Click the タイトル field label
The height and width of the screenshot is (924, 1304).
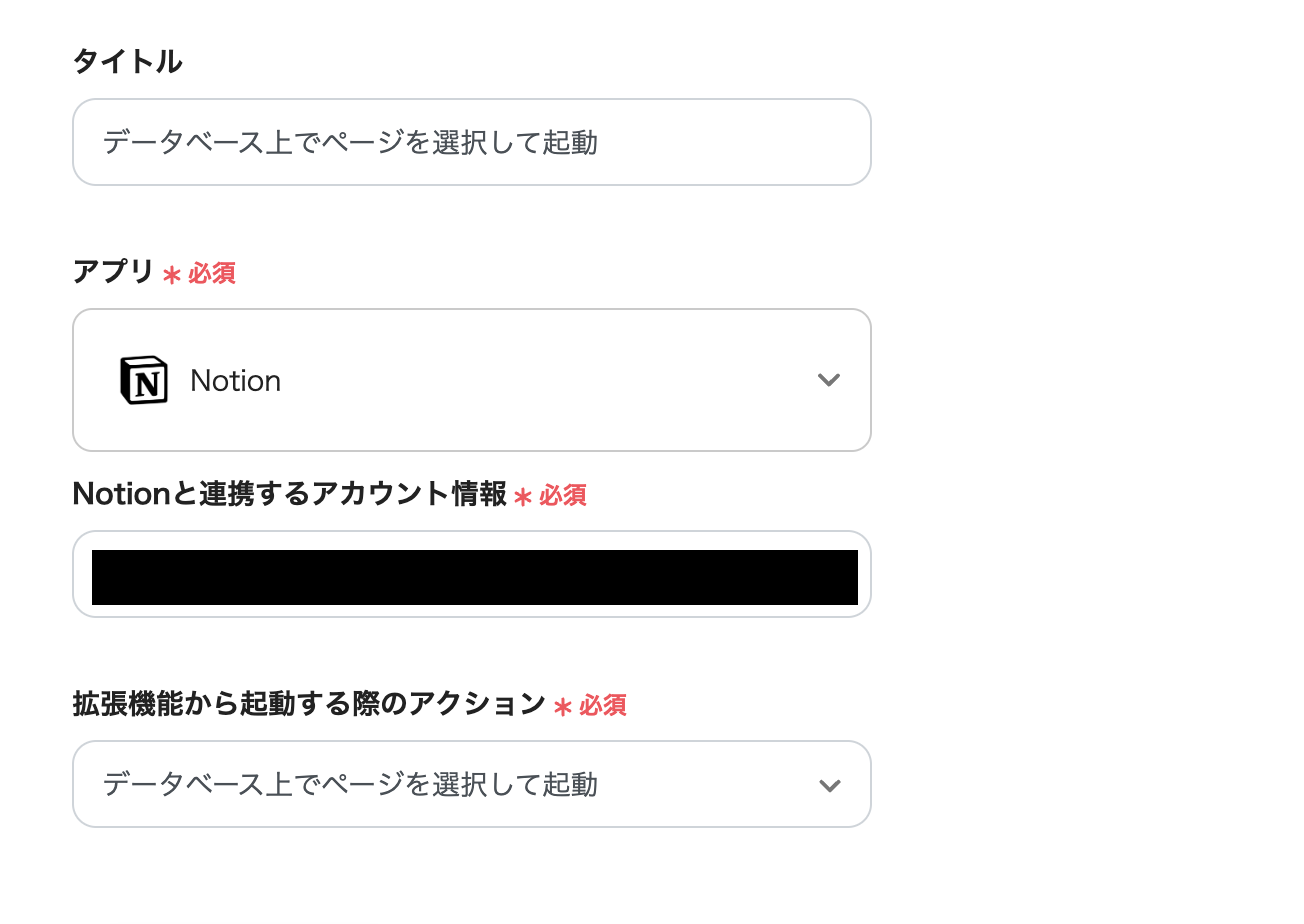point(127,62)
